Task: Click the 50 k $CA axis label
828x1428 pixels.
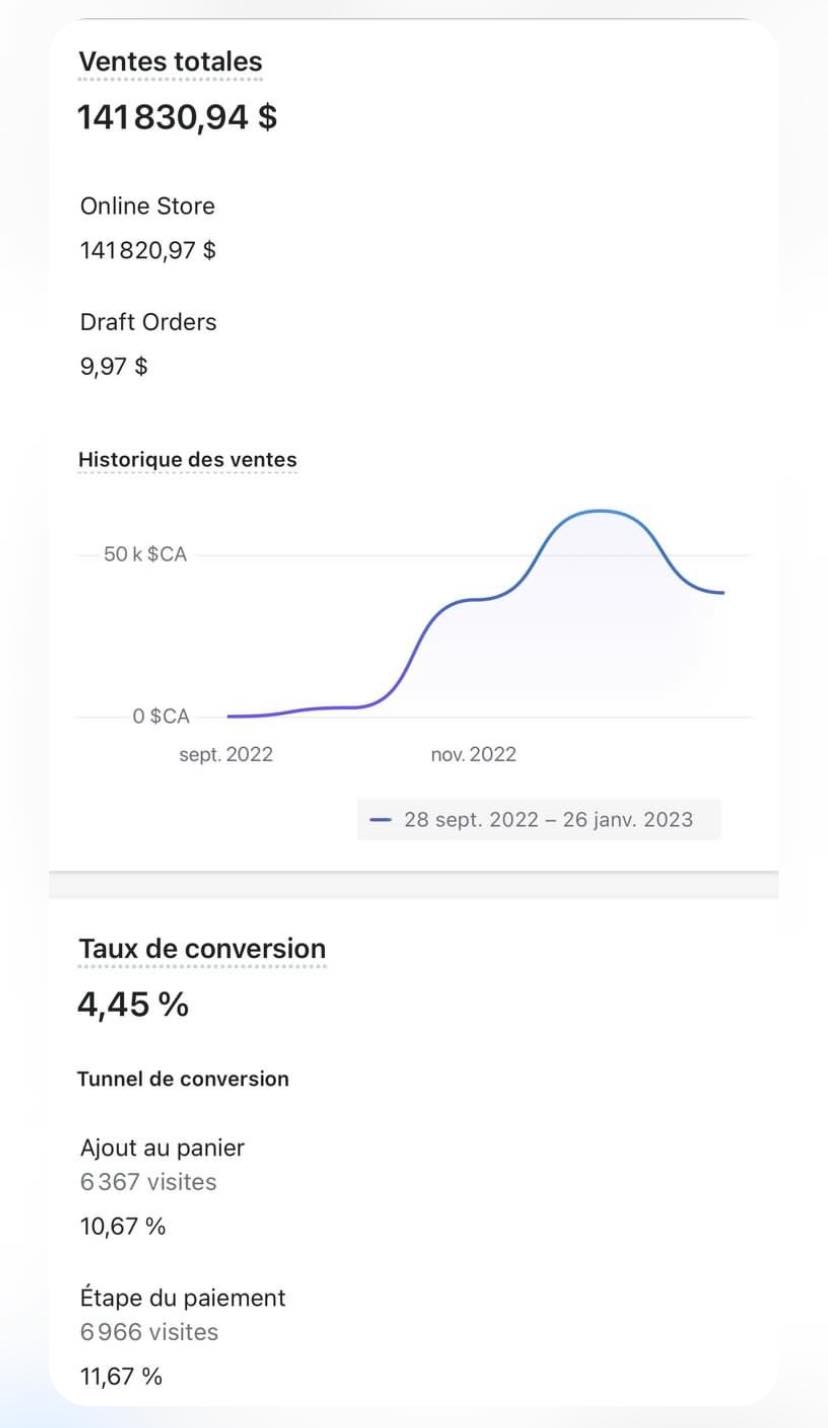Action: pos(145,555)
